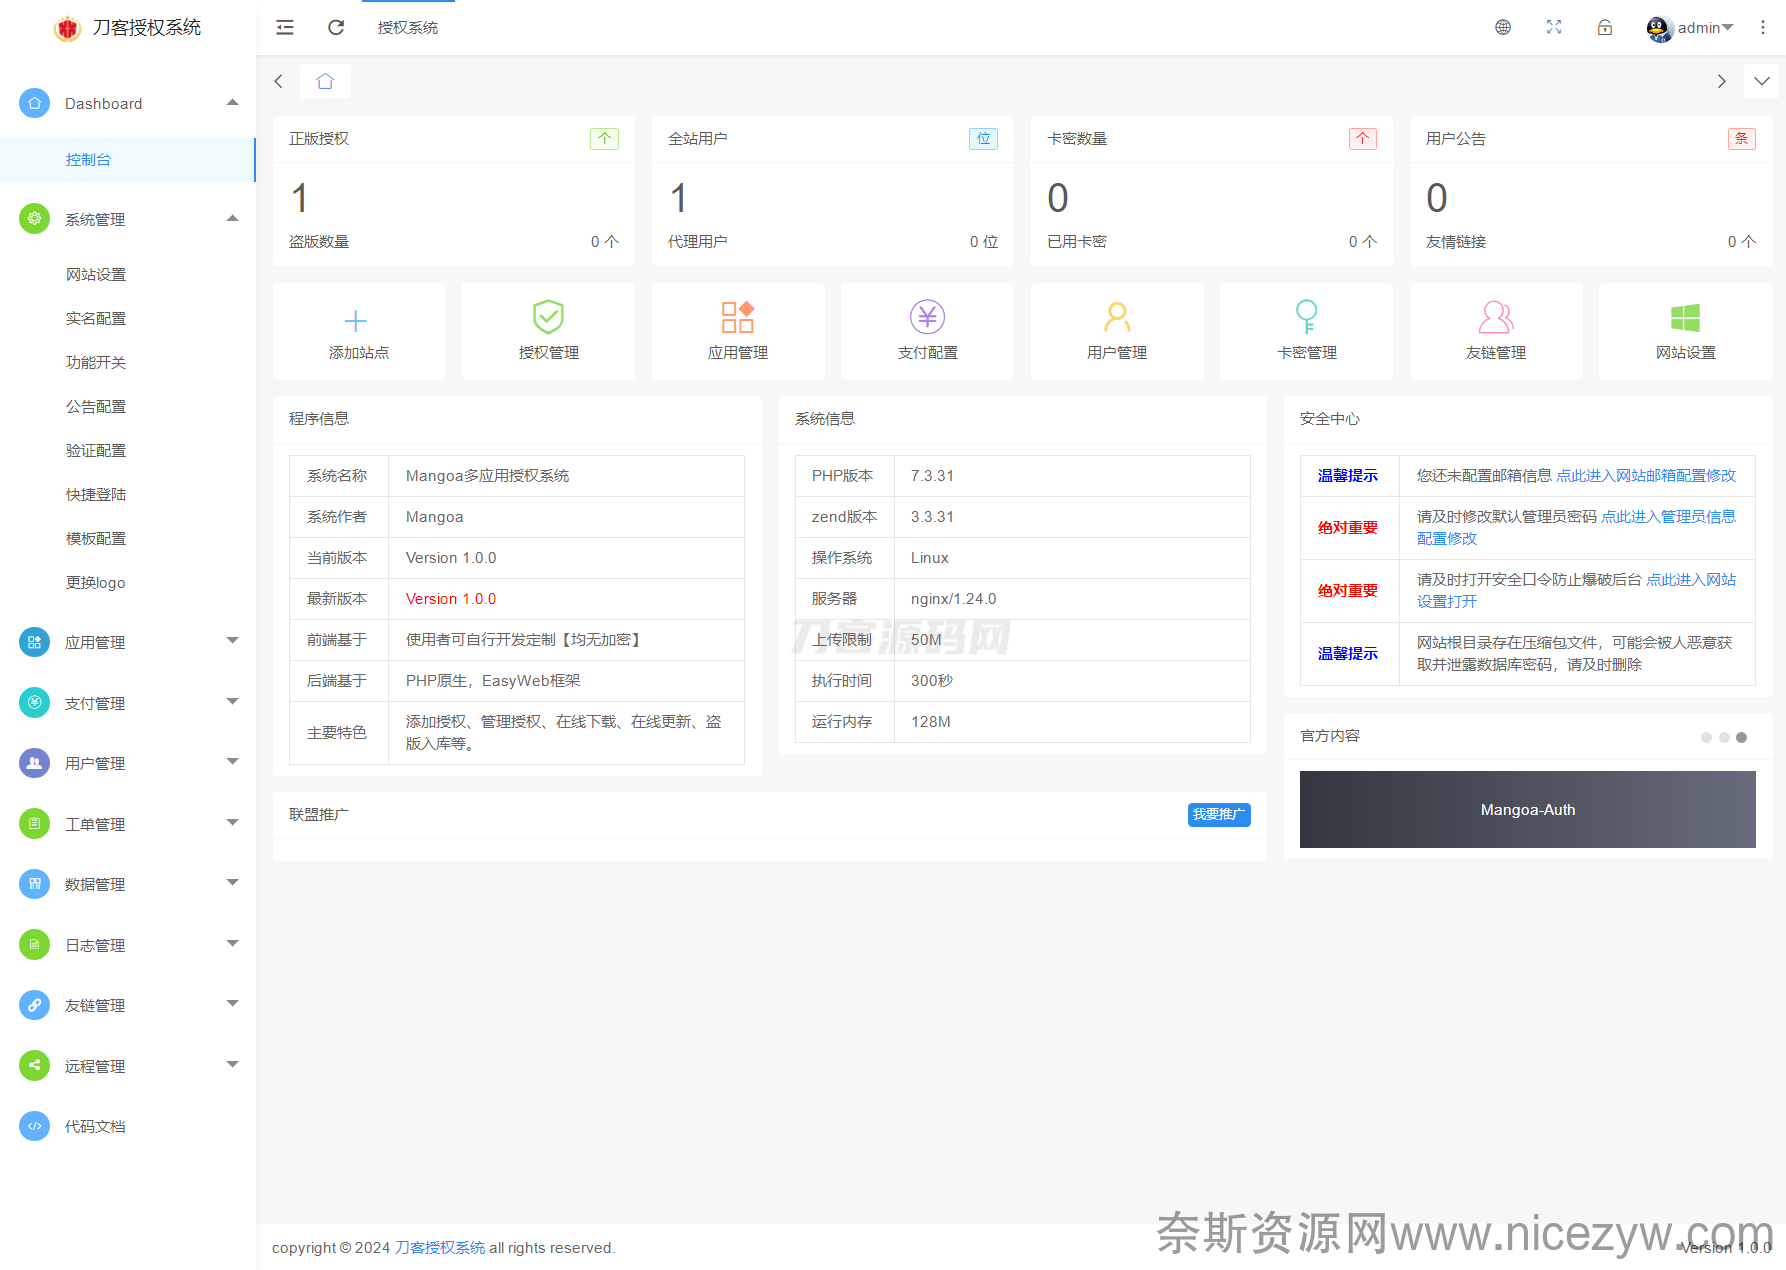Open the 应用管理 grid shortcut
Image resolution: width=1786 pixels, height=1270 pixels.
pyautogui.click(x=738, y=332)
